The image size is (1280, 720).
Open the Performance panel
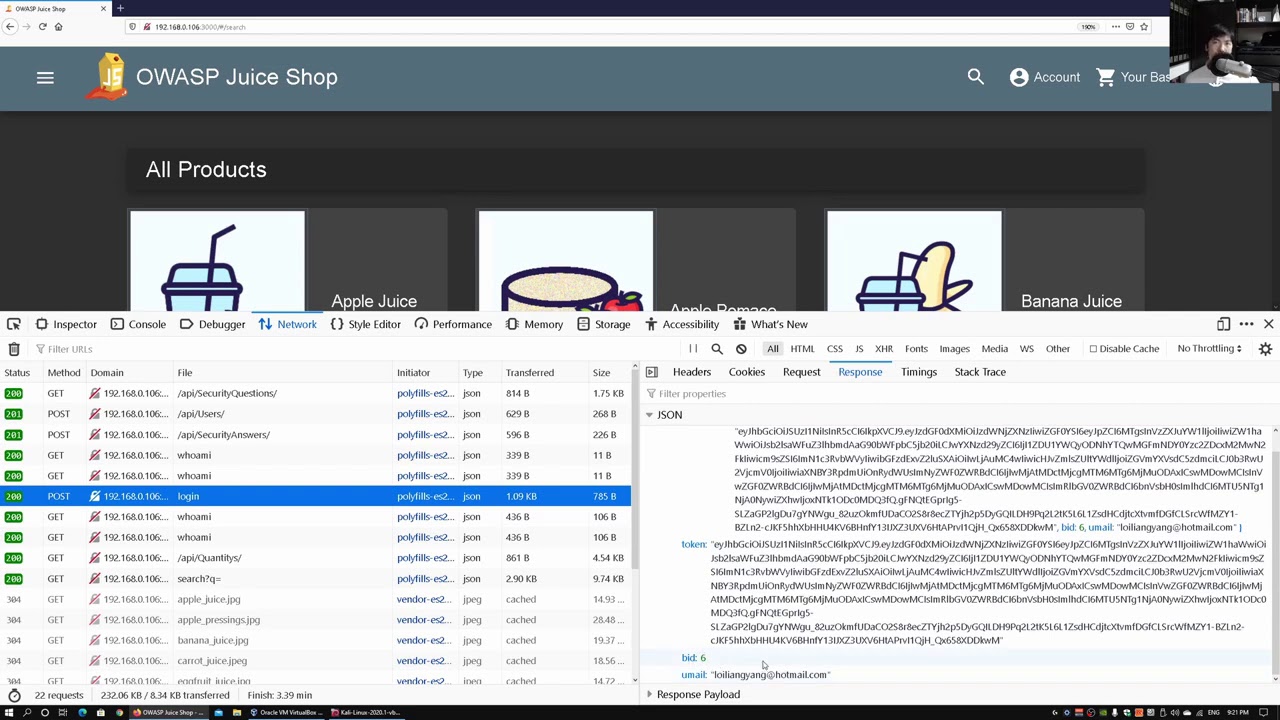tap(453, 324)
